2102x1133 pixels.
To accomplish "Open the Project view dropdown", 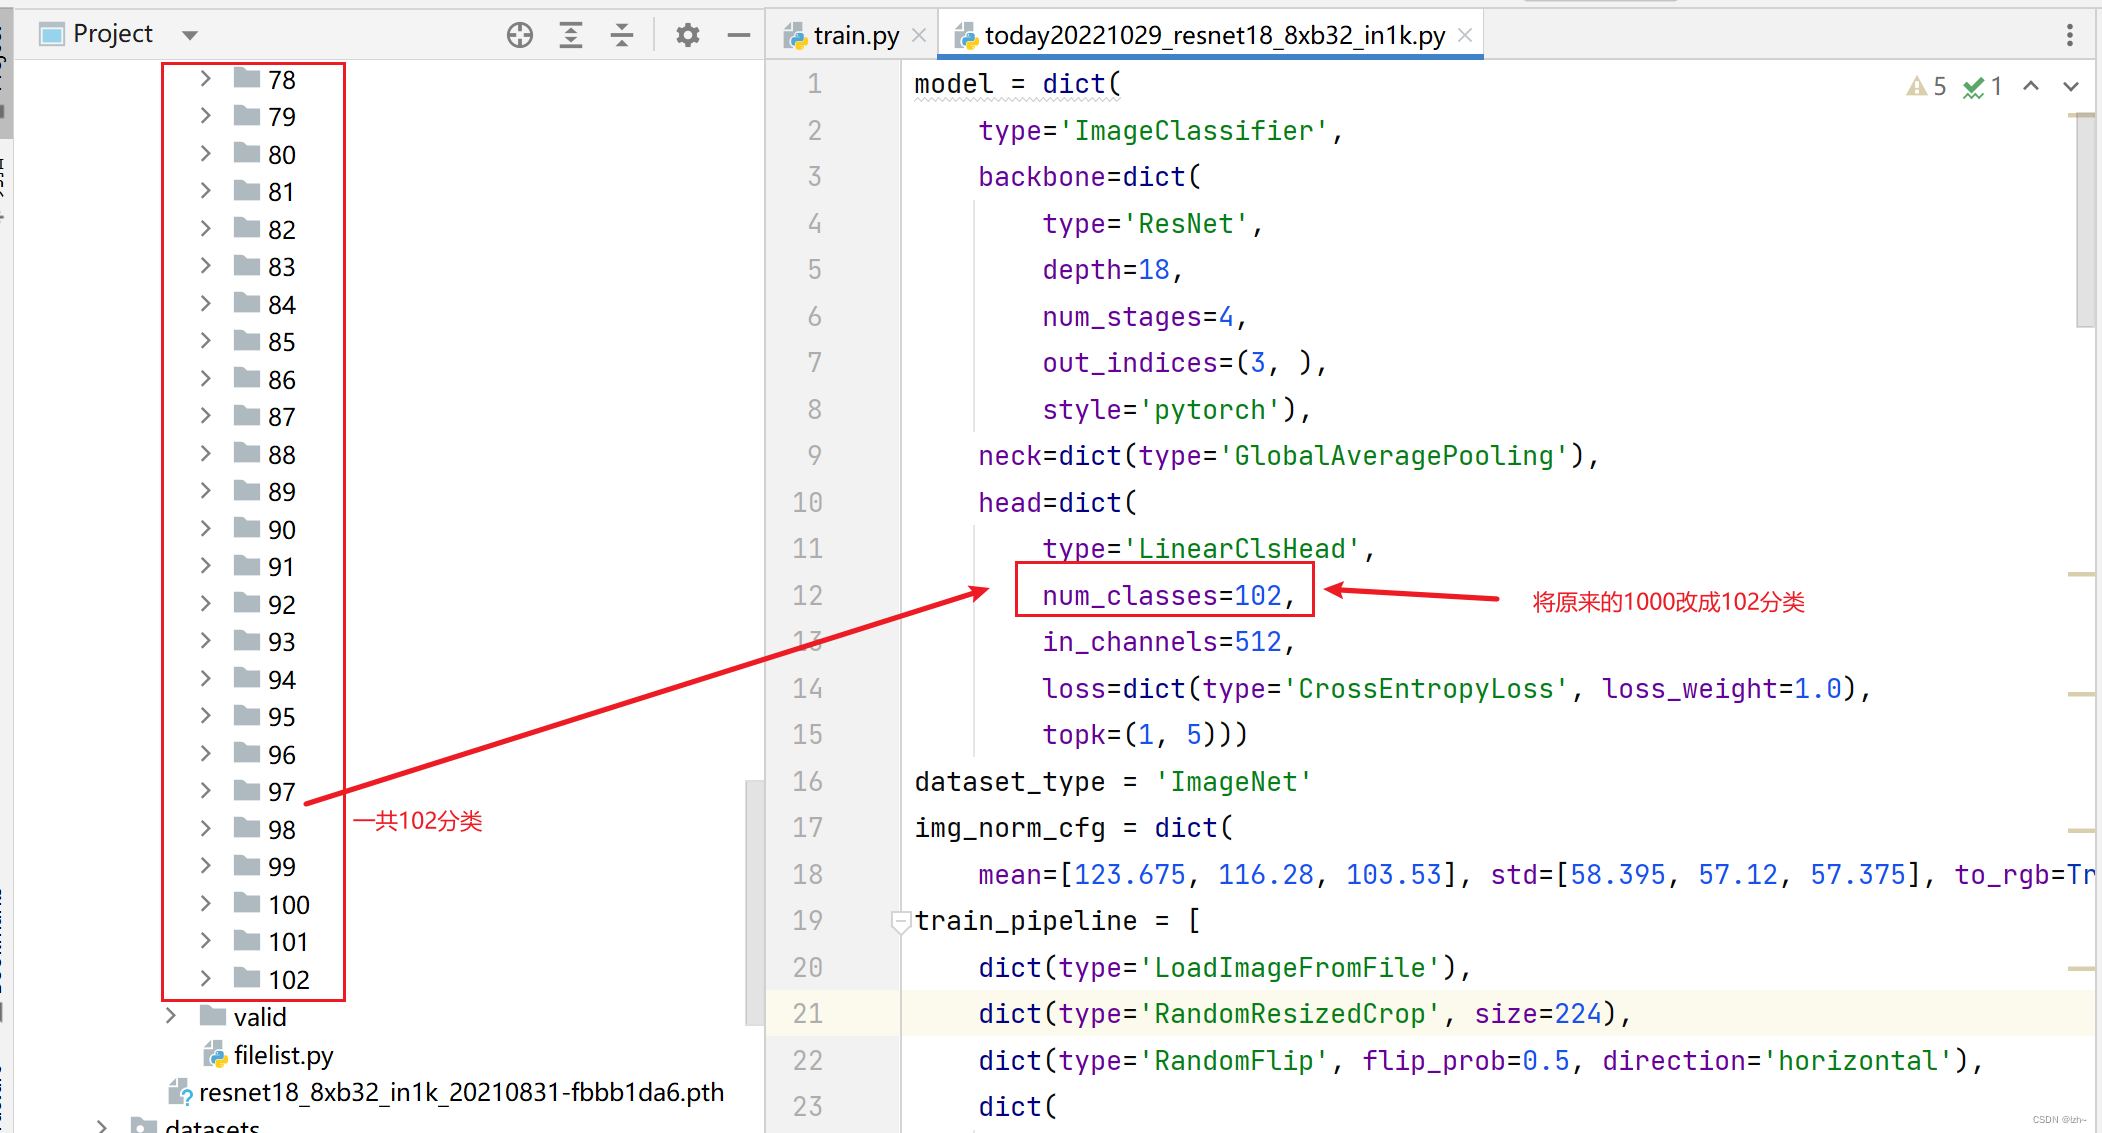I will 190,35.
